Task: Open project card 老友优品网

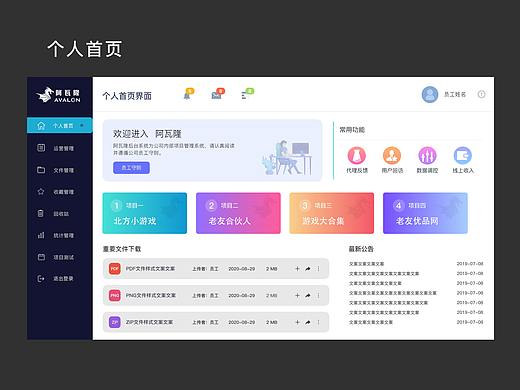Action: point(425,213)
